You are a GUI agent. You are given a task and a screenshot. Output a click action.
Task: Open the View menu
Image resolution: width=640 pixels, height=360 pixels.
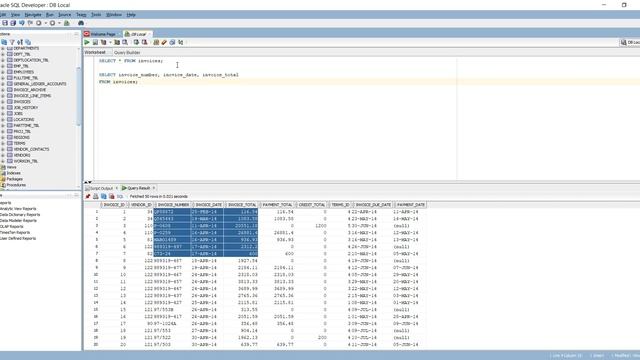click(x=15, y=15)
